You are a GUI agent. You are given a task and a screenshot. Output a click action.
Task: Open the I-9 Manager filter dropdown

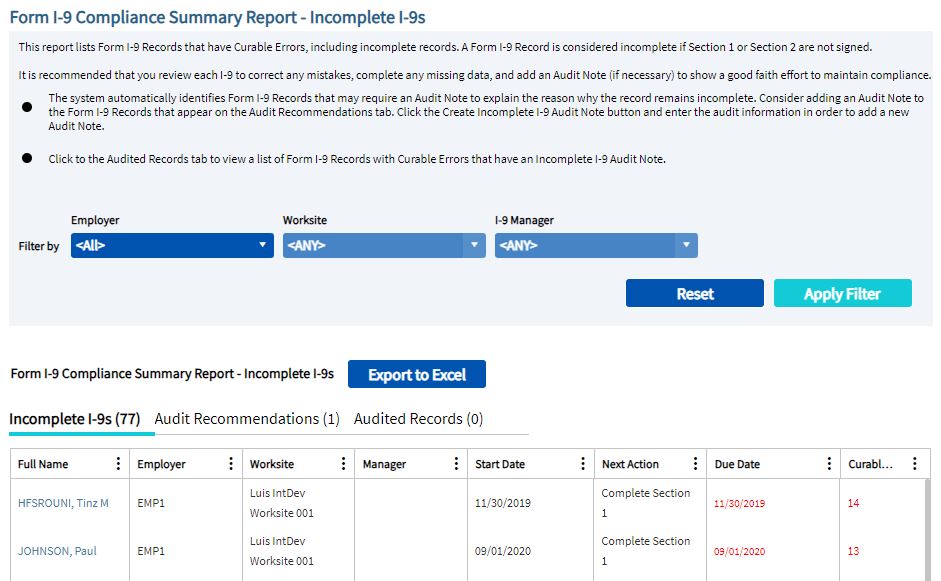coord(596,245)
